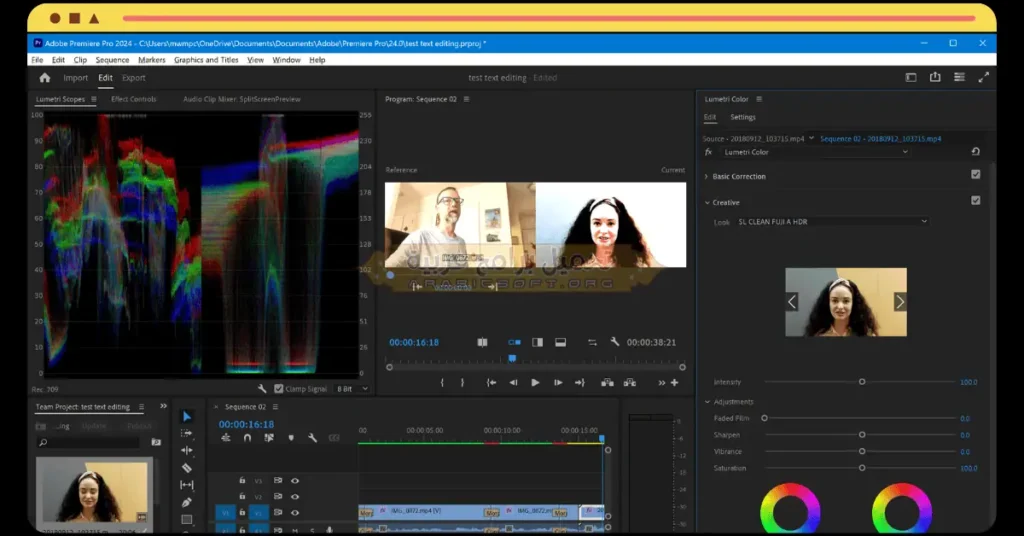
Task: Collapse the Creative section
Action: coord(707,202)
